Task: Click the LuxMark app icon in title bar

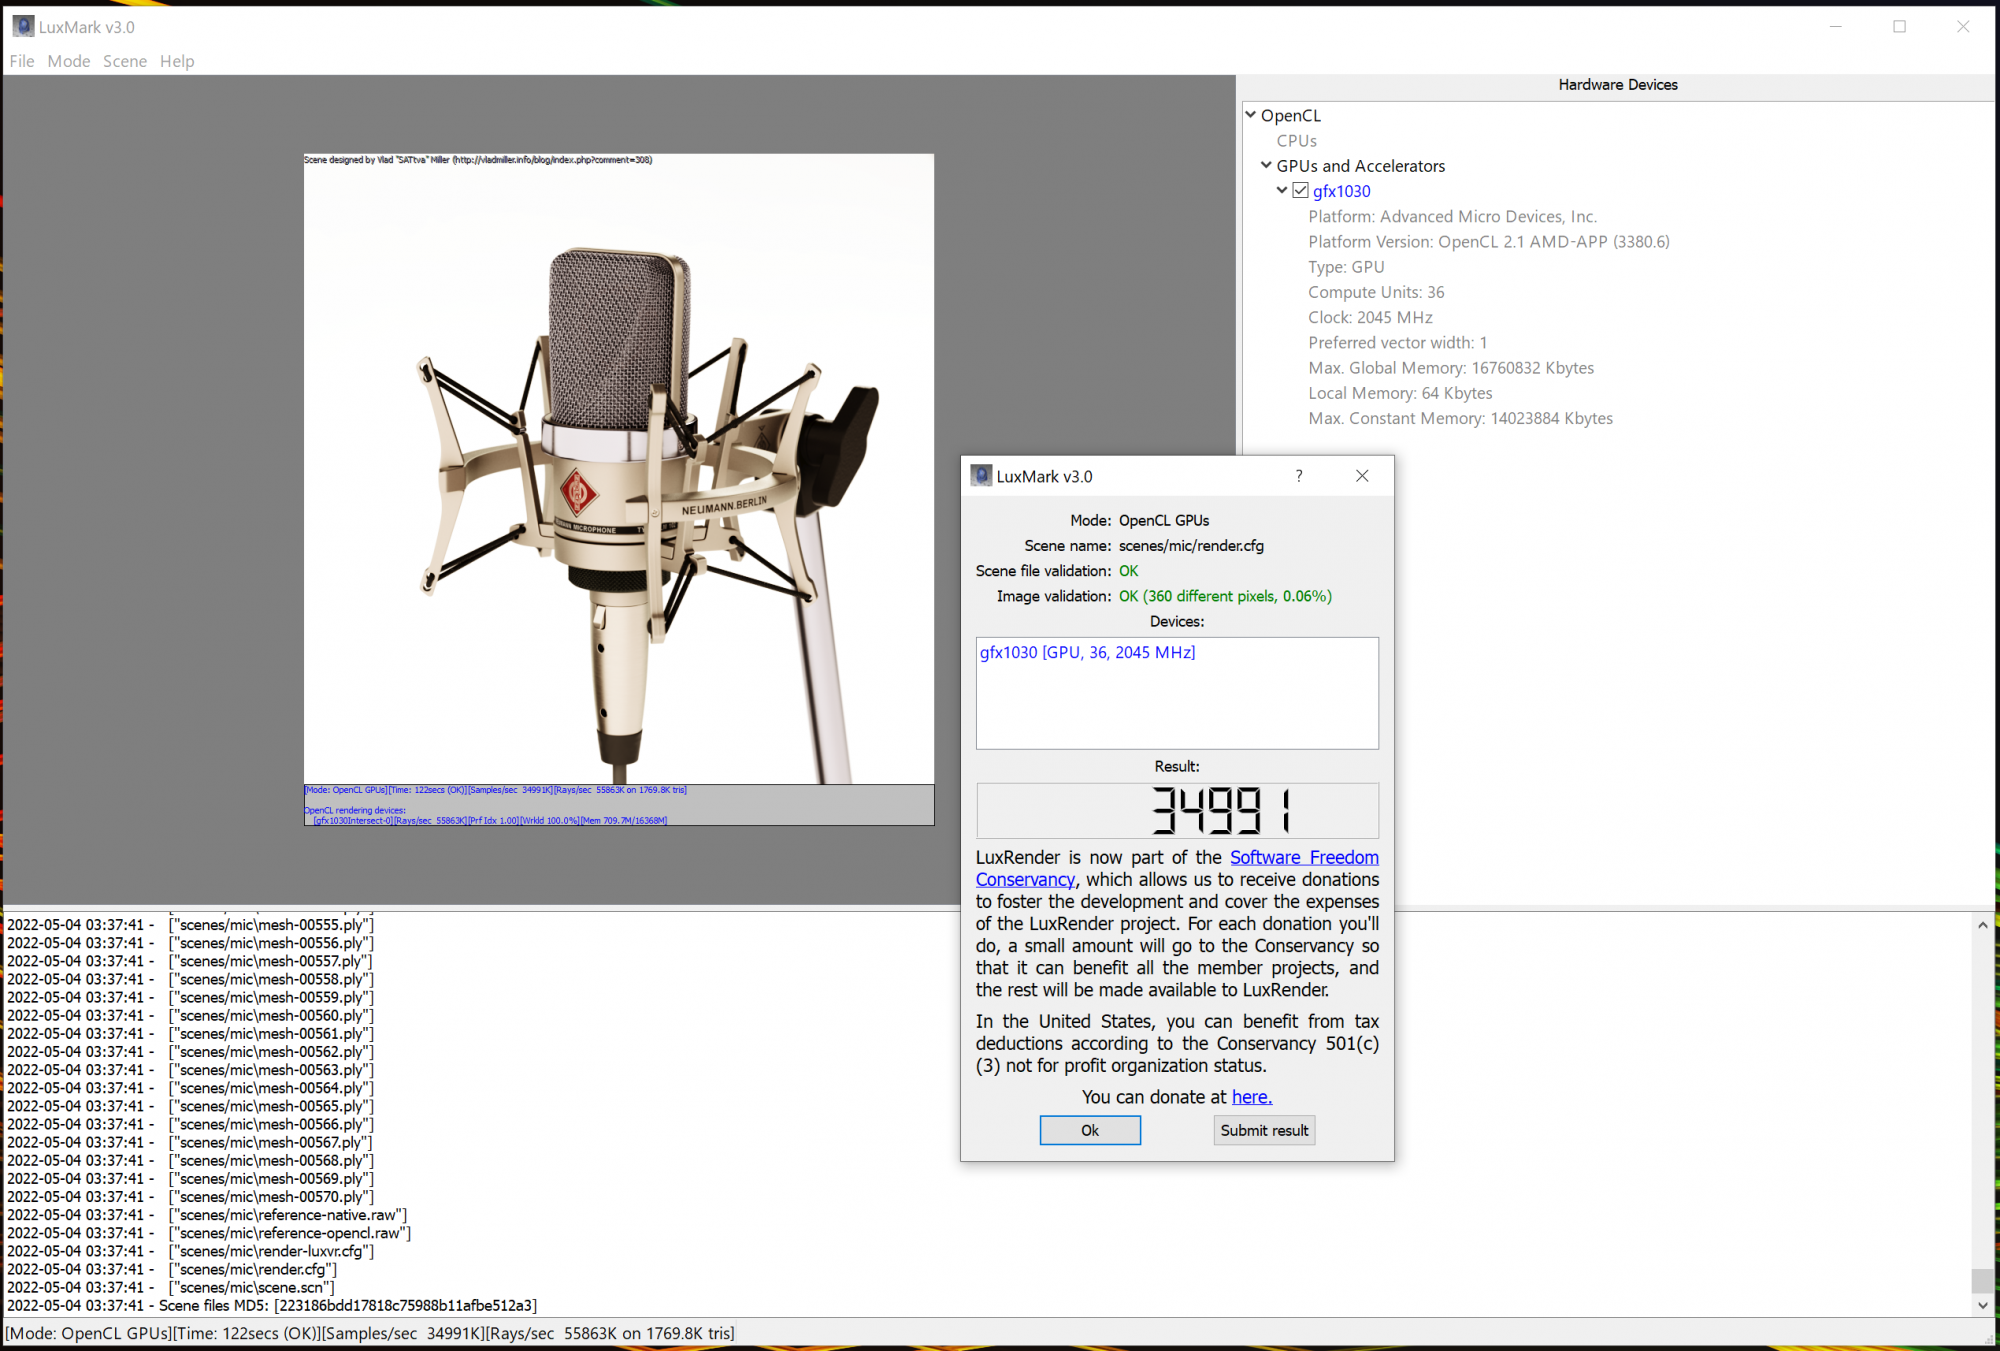Action: tap(23, 27)
